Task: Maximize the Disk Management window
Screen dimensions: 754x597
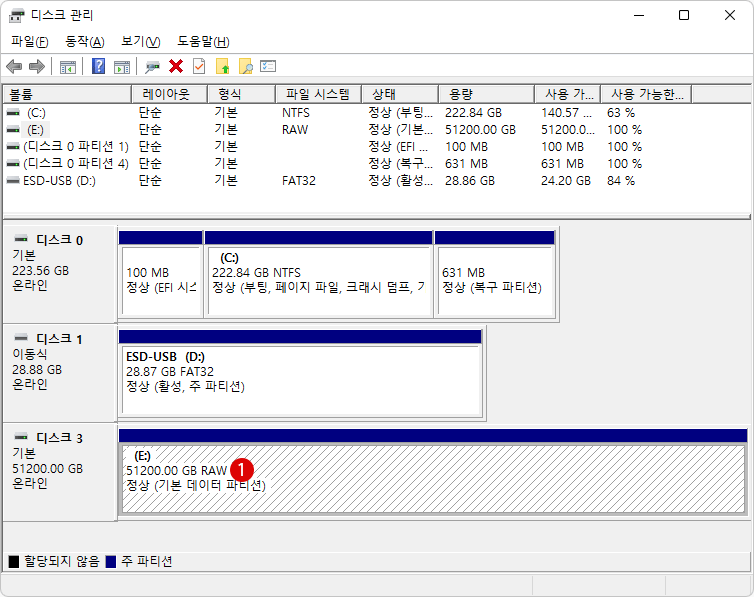Action: pyautogui.click(x=684, y=15)
